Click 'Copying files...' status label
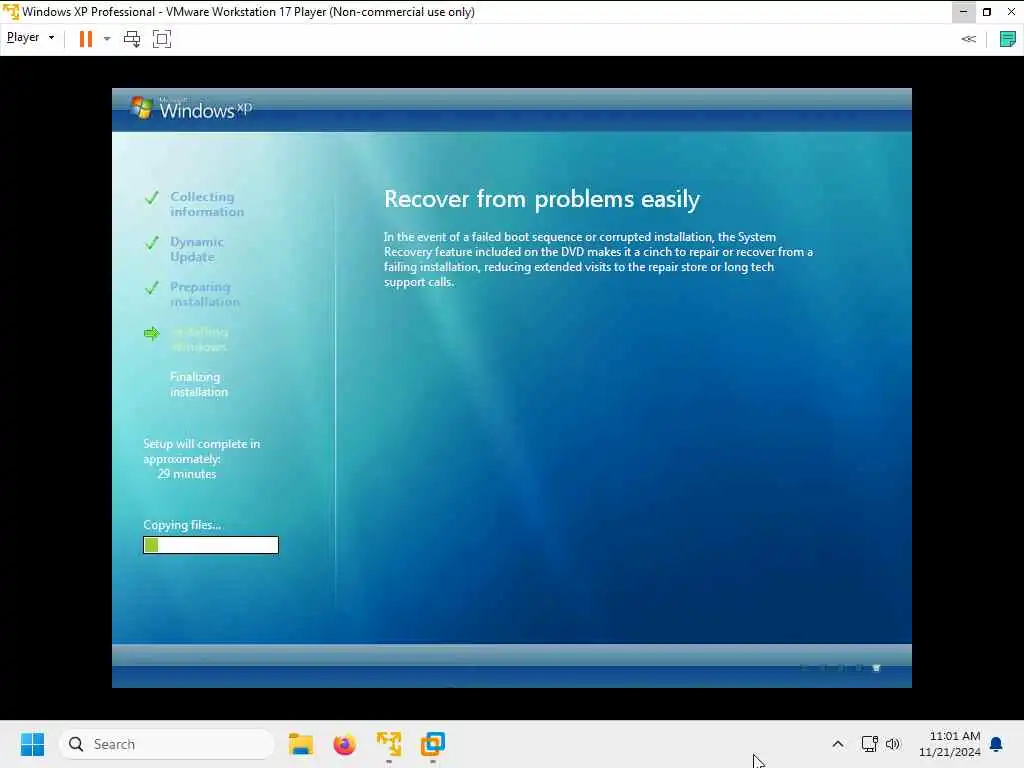The height and width of the screenshot is (768, 1024). point(182,525)
